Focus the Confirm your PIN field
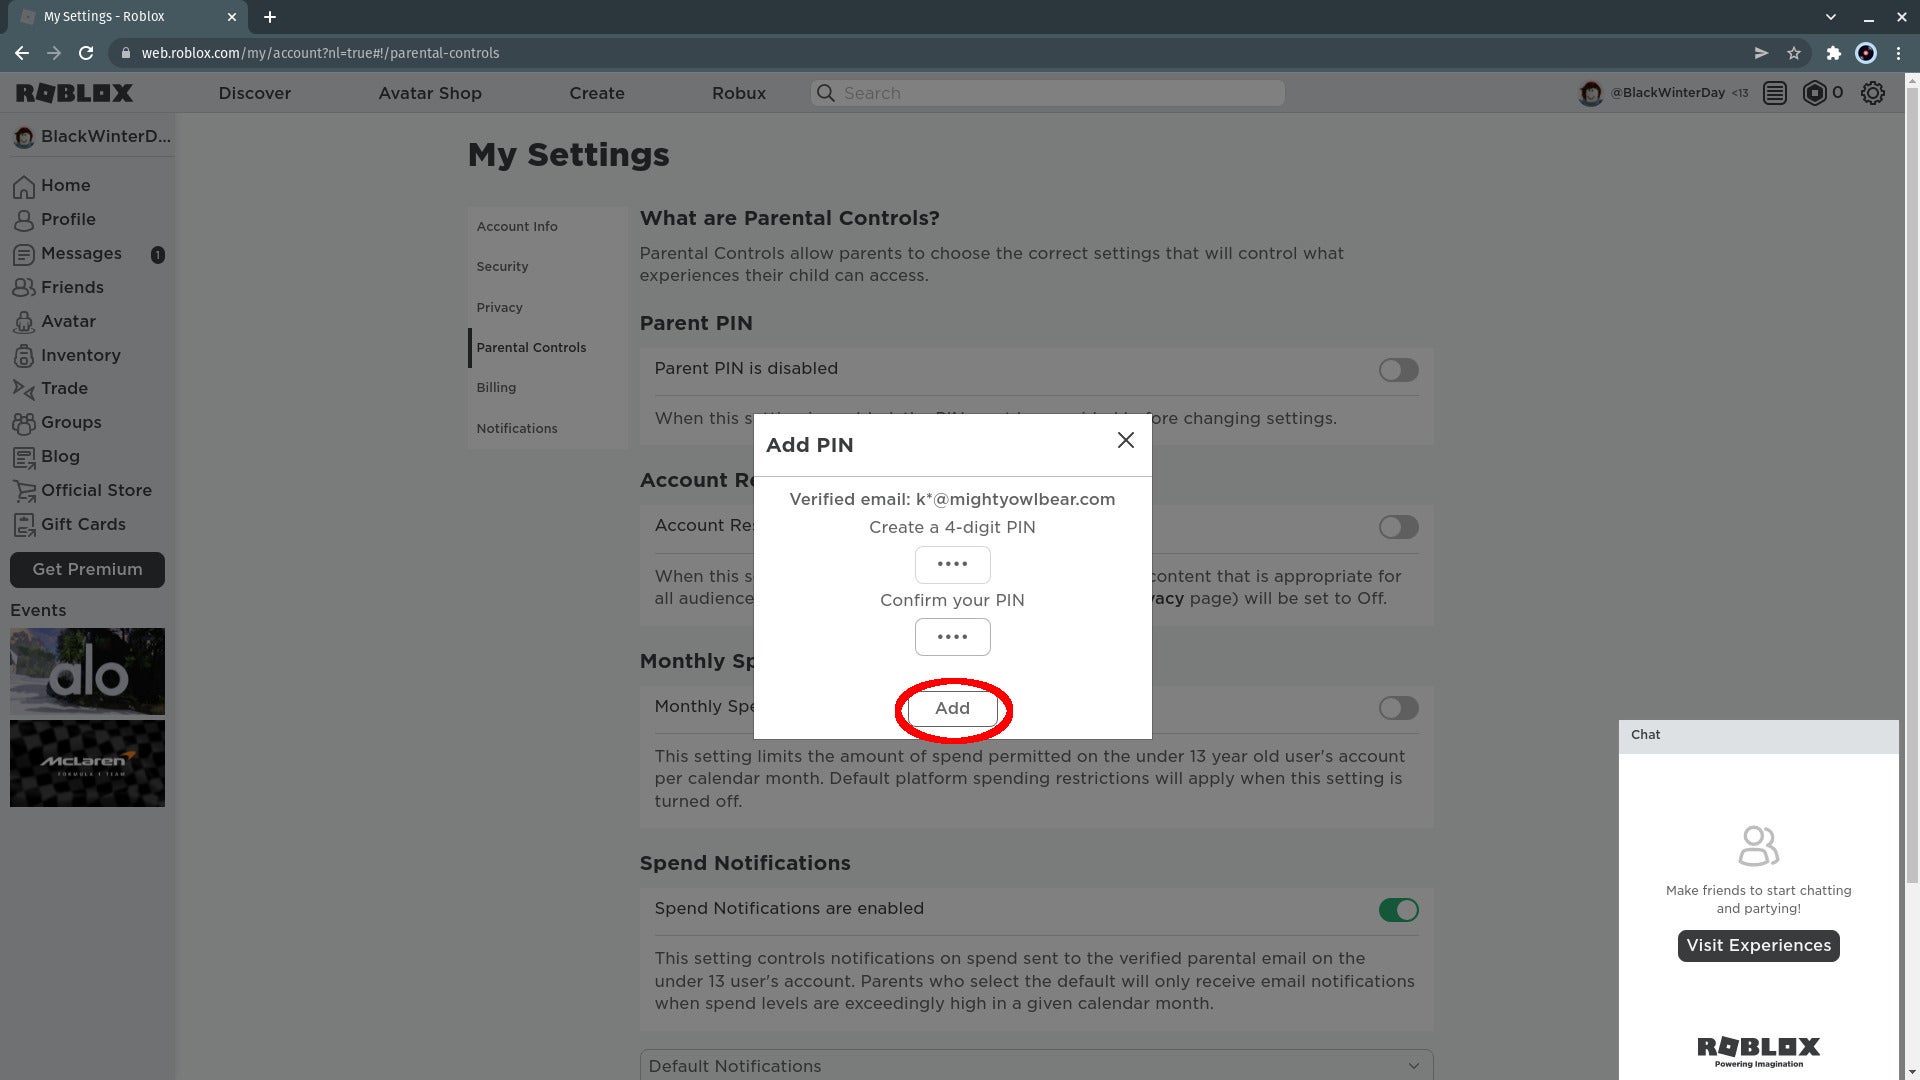The image size is (1920, 1080). (952, 637)
